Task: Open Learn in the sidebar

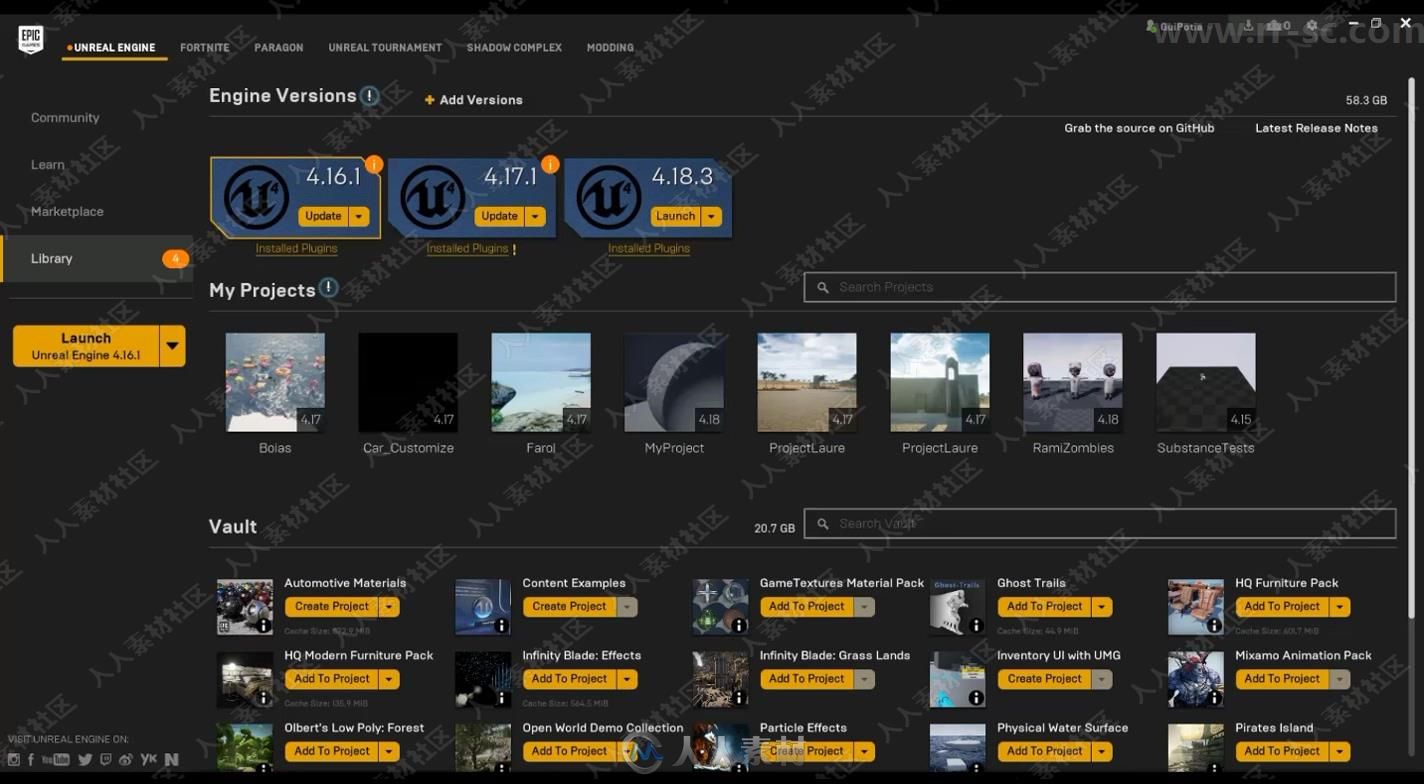Action: 48,165
